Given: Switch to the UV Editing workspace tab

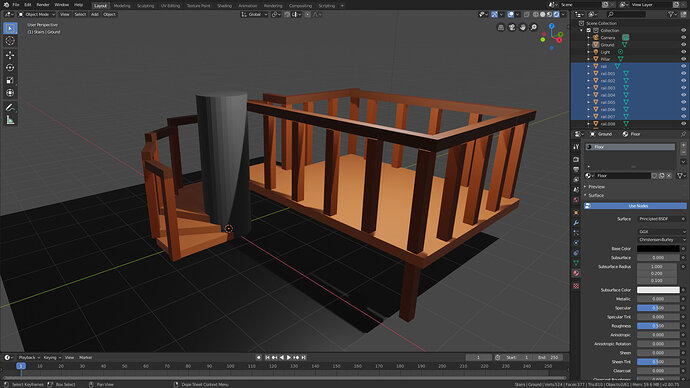Looking at the screenshot, I should tap(170, 6).
